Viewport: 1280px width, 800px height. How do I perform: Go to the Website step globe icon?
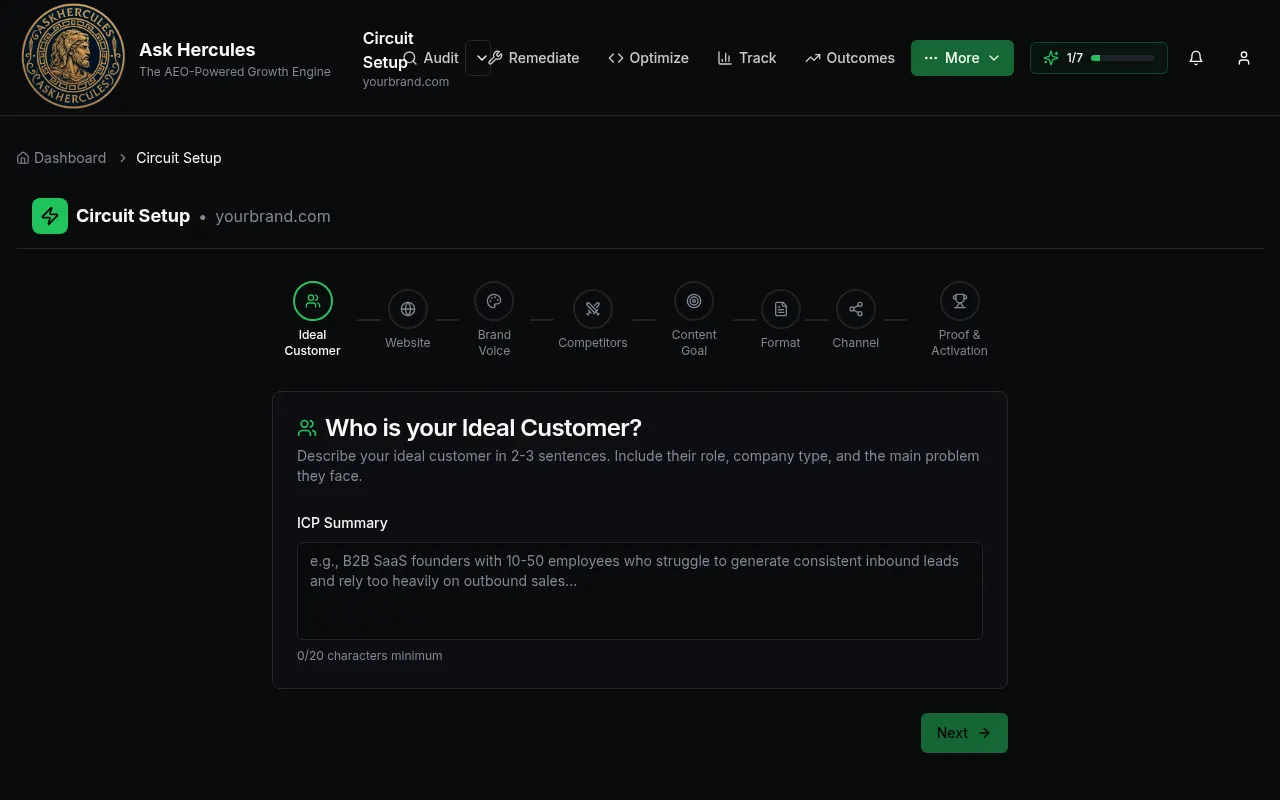[408, 309]
